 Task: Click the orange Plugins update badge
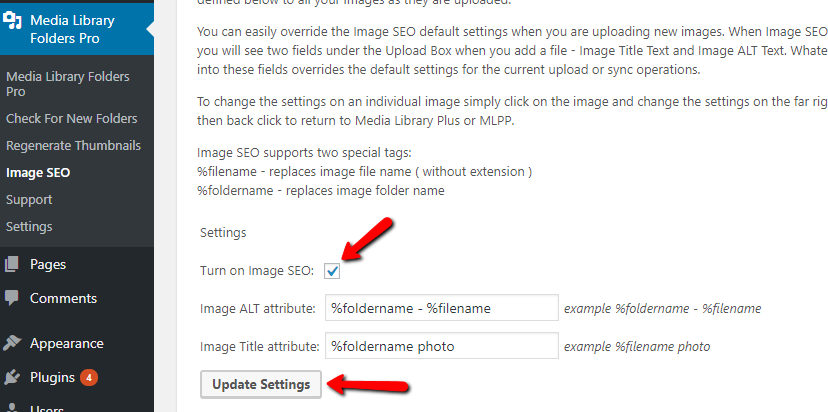[89, 378]
